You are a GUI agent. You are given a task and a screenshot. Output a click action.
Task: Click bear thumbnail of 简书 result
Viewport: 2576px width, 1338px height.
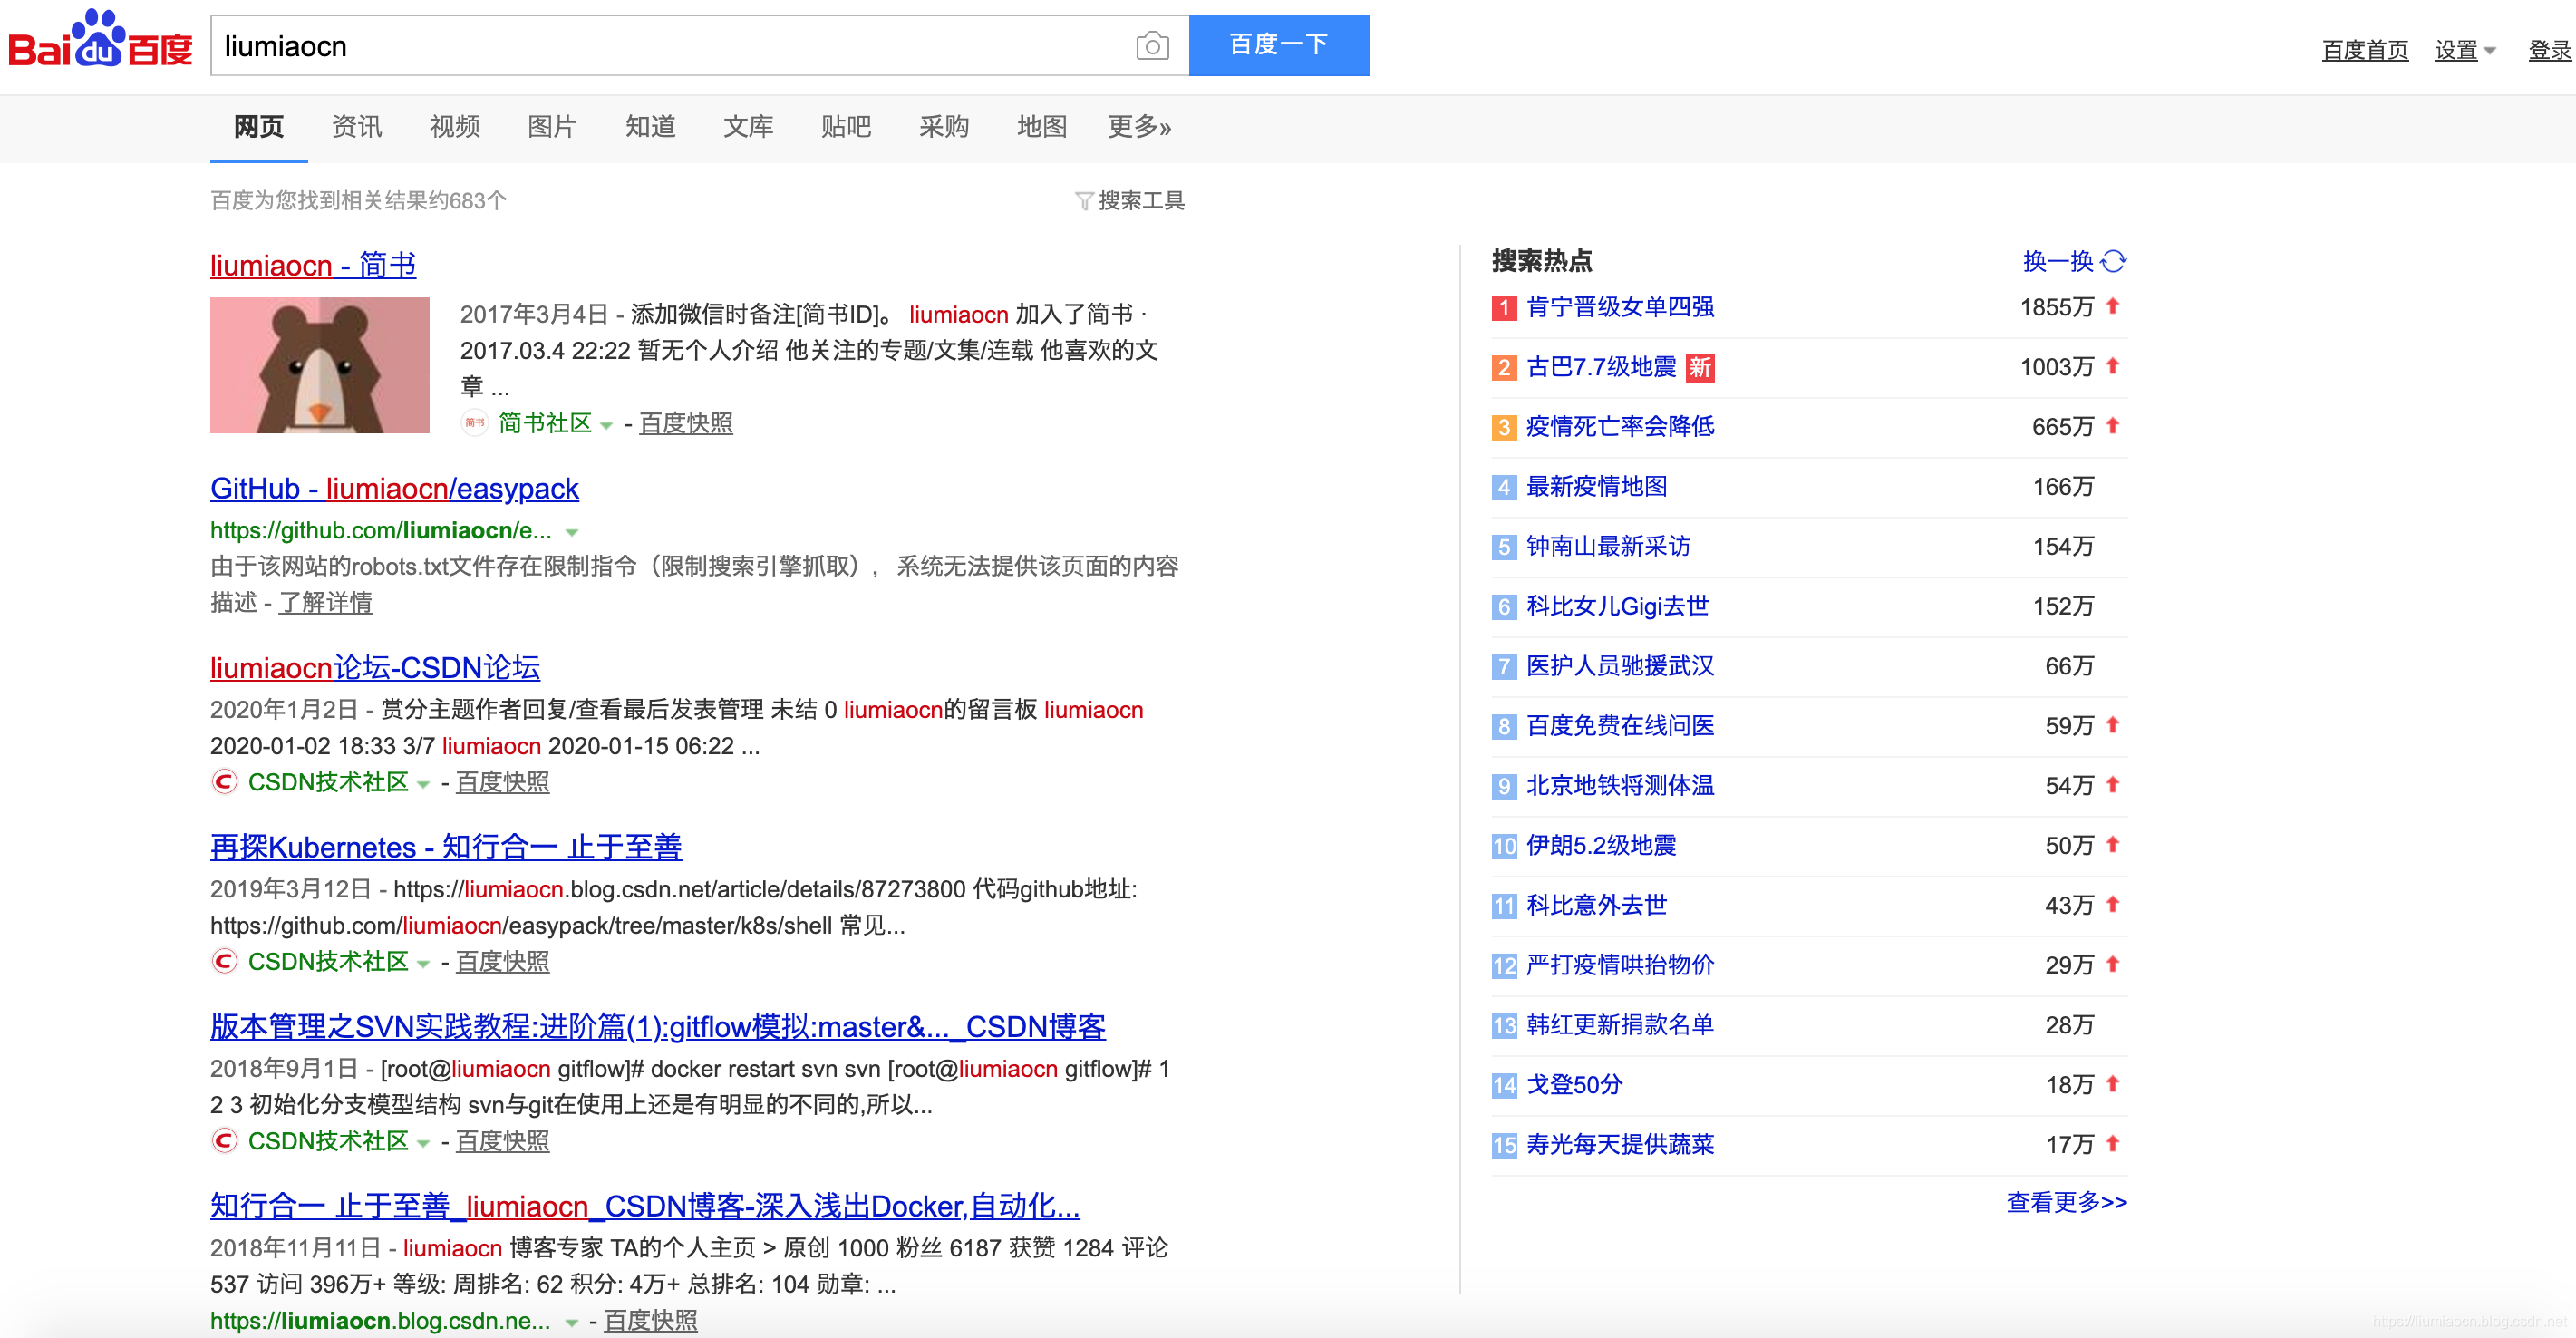[320, 365]
